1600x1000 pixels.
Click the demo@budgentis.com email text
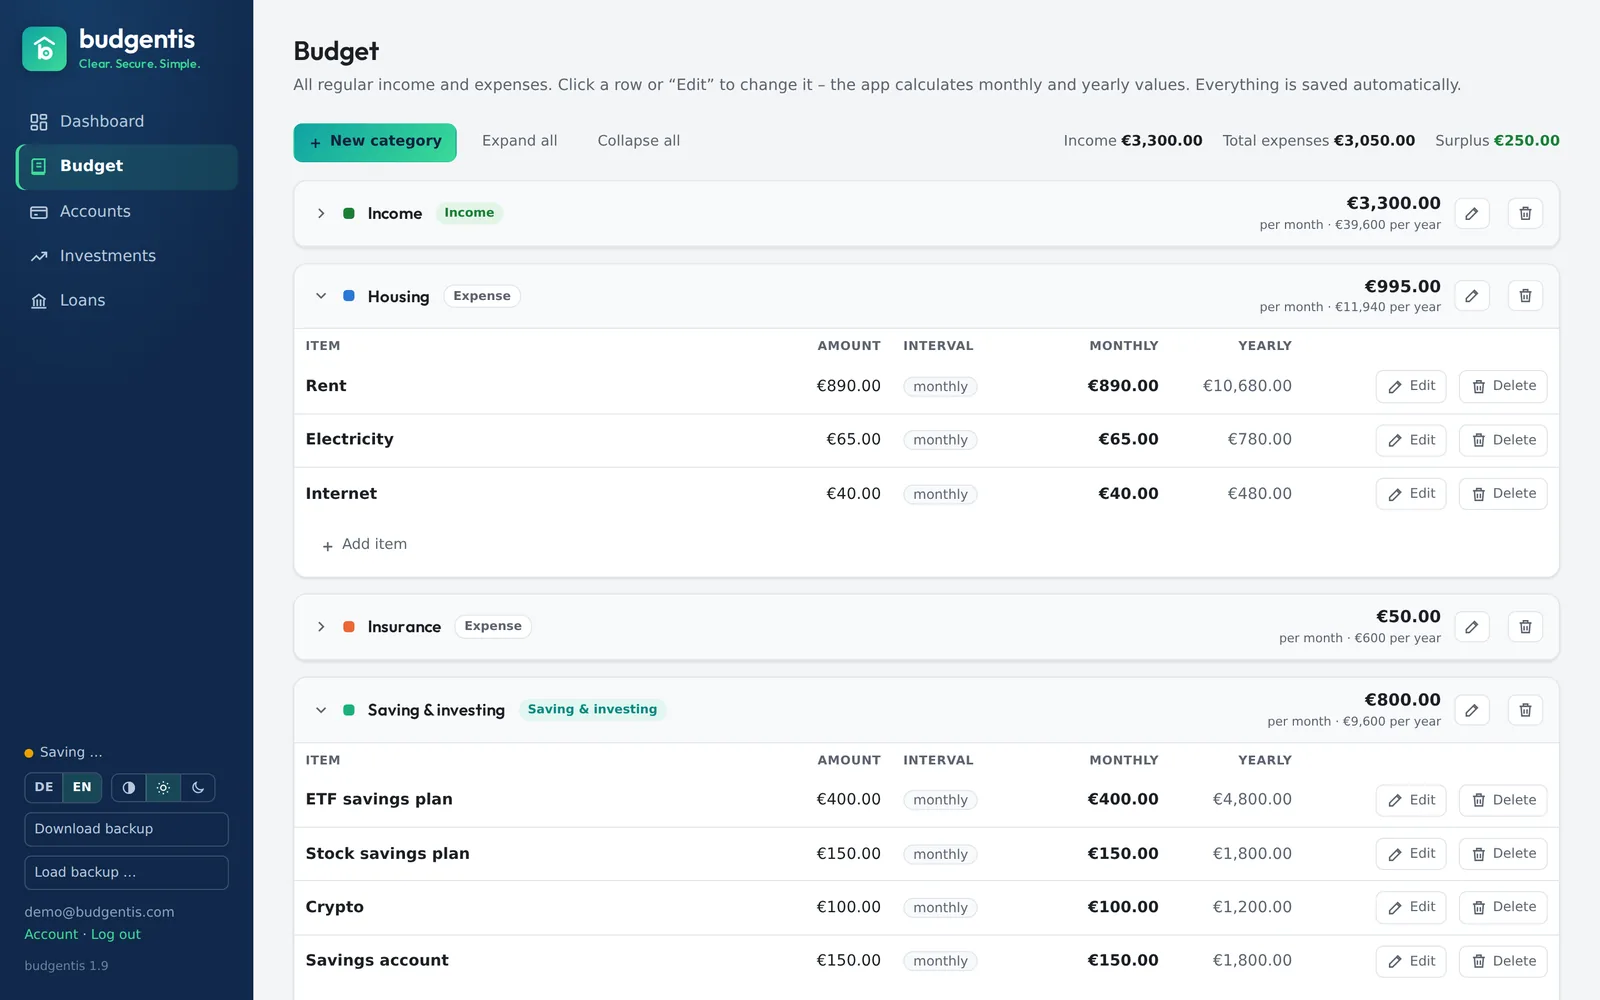click(x=99, y=912)
